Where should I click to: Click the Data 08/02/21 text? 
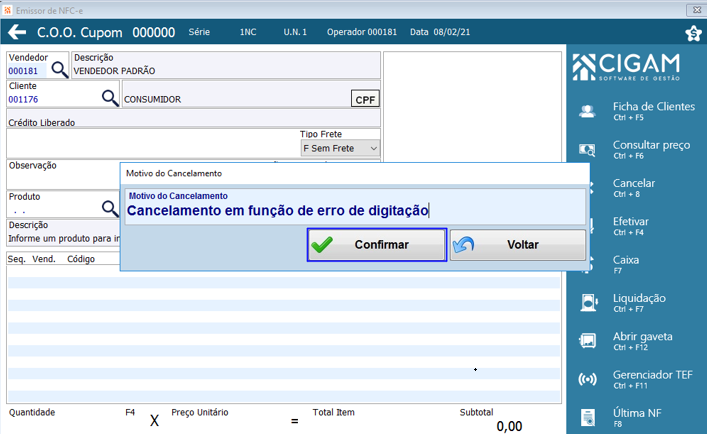[440, 32]
